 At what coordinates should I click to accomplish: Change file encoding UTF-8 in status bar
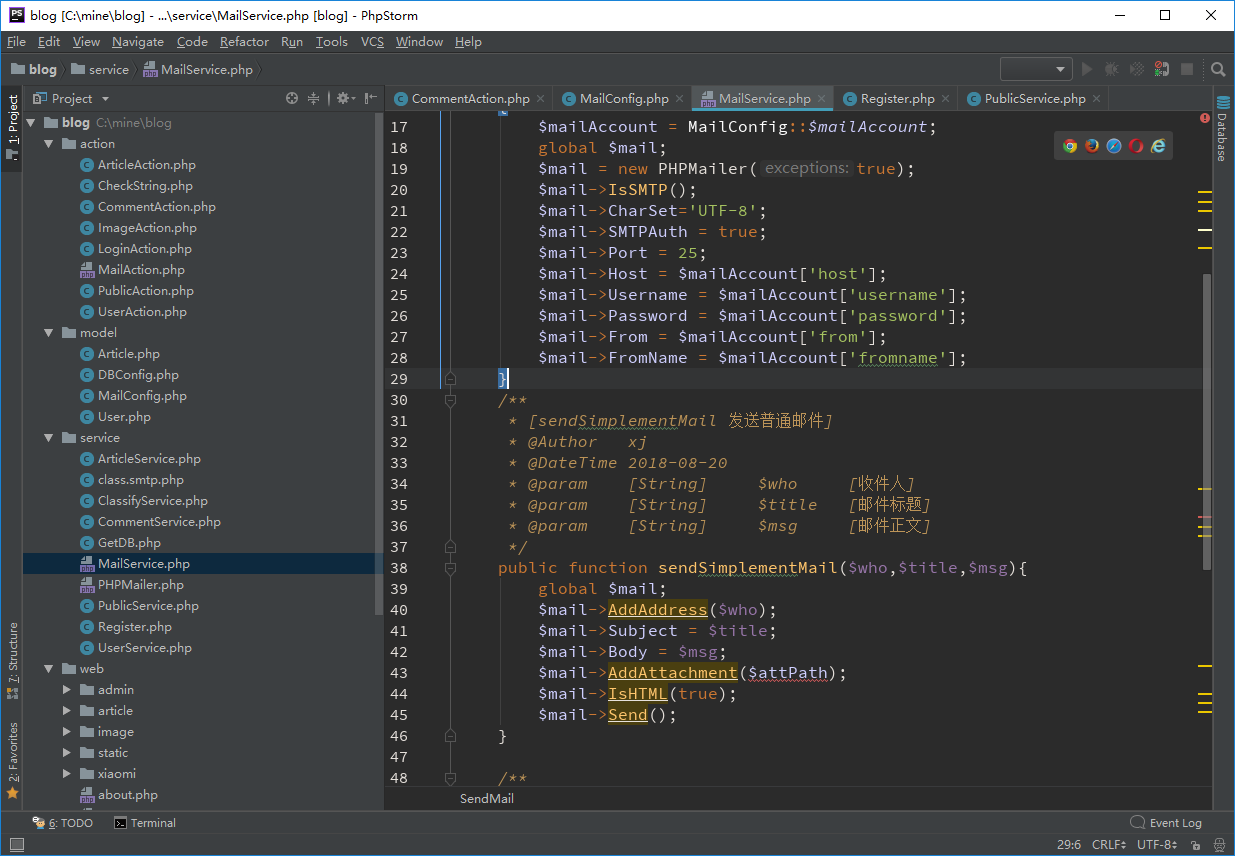tap(1157, 845)
